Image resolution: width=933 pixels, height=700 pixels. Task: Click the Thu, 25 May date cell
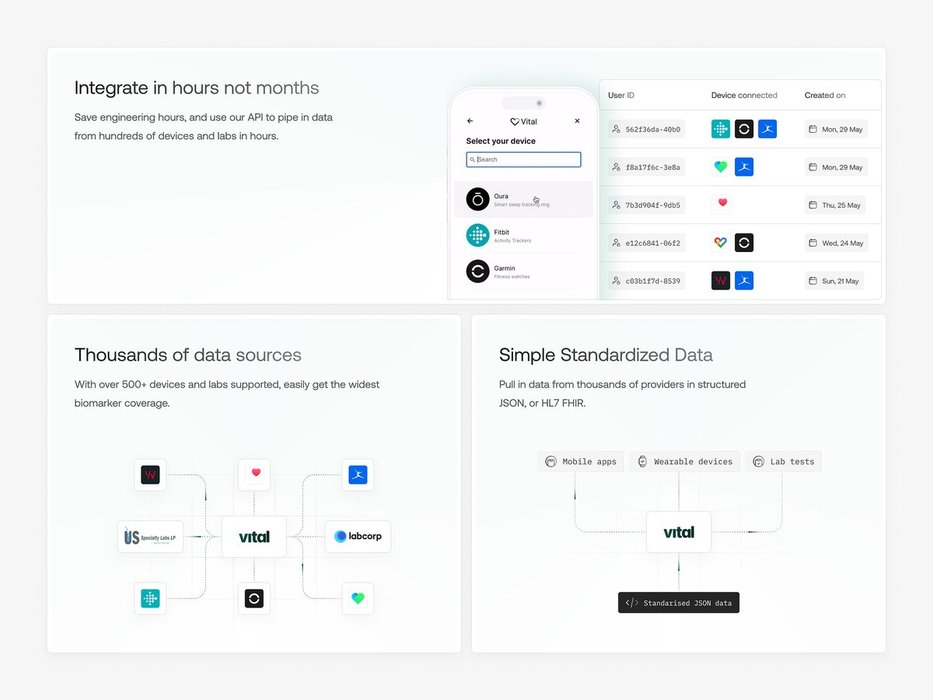click(x=835, y=205)
